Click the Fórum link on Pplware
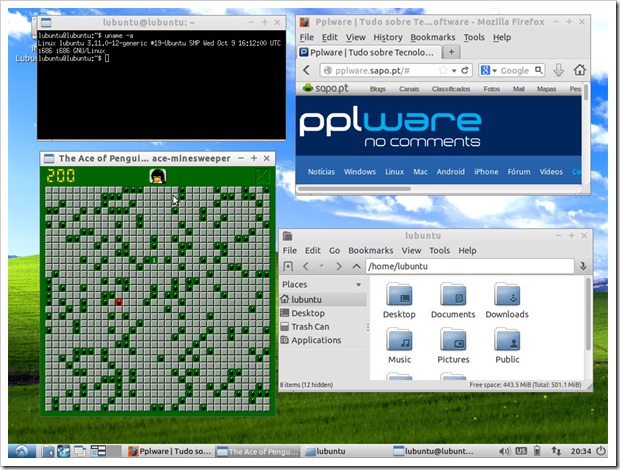This screenshot has height=470, width=620. click(519, 172)
